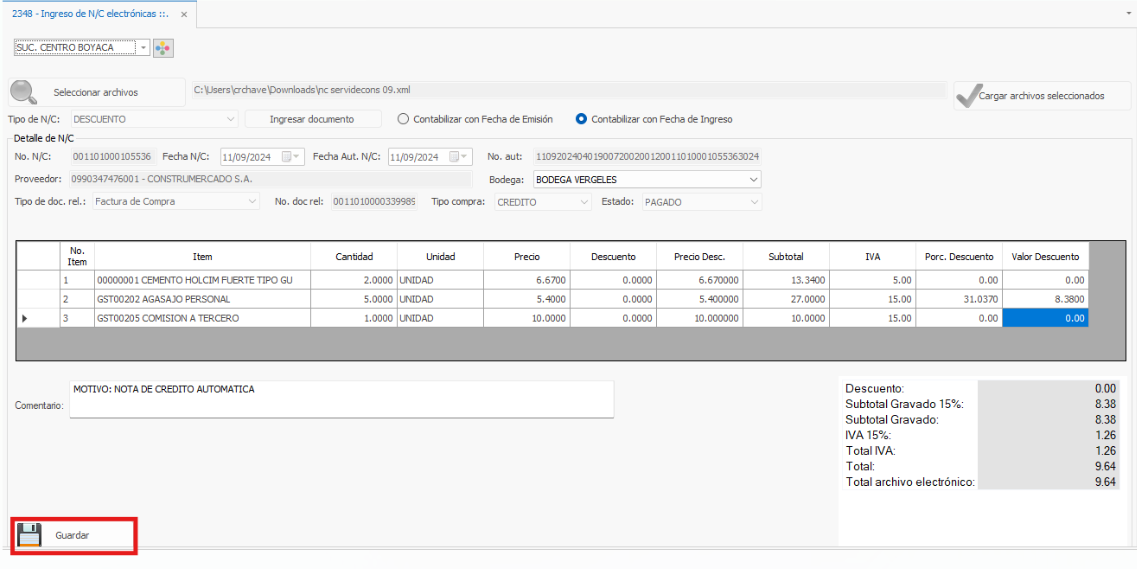Screen dimensions: 1137x569
Task: Click the colorful icon beside branch selector
Action: click(x=163, y=47)
